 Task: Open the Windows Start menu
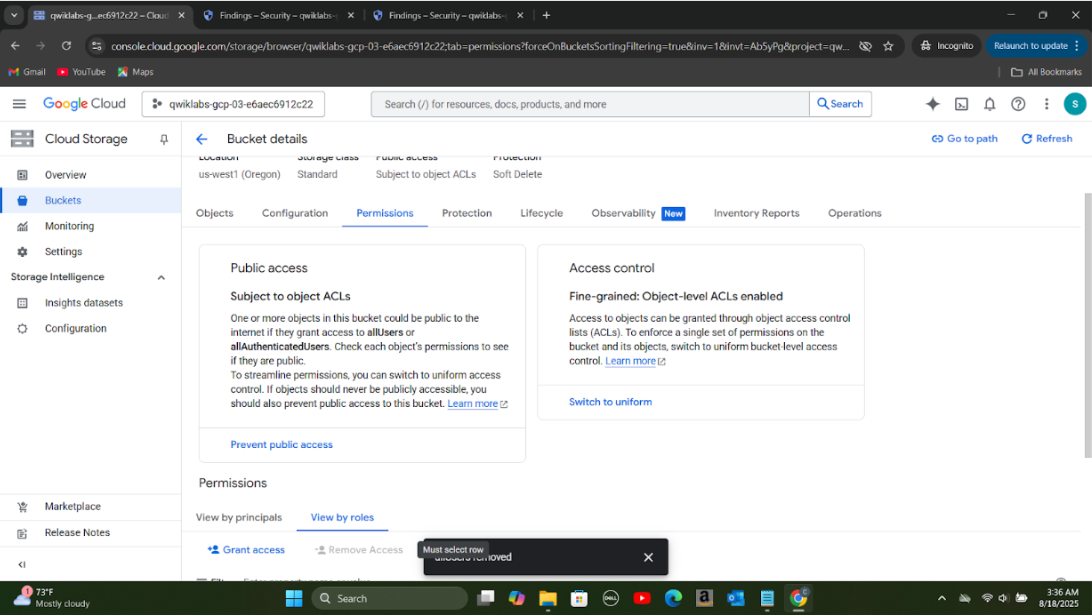[x=293, y=598]
